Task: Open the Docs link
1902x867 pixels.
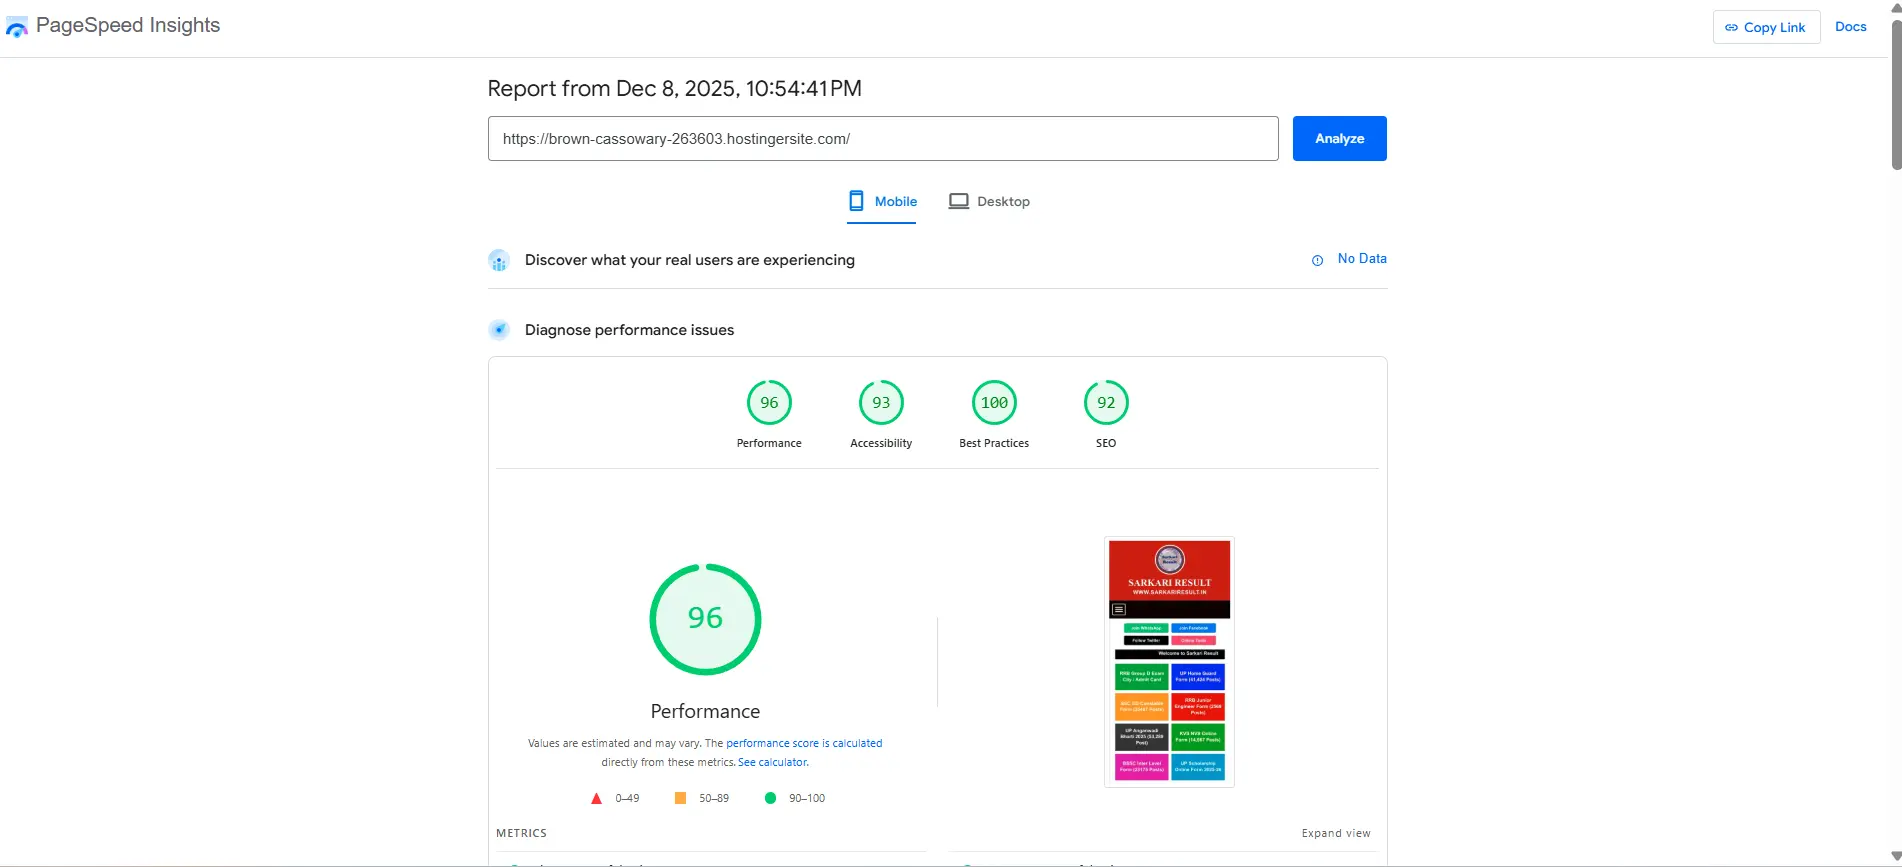Action: (1850, 27)
